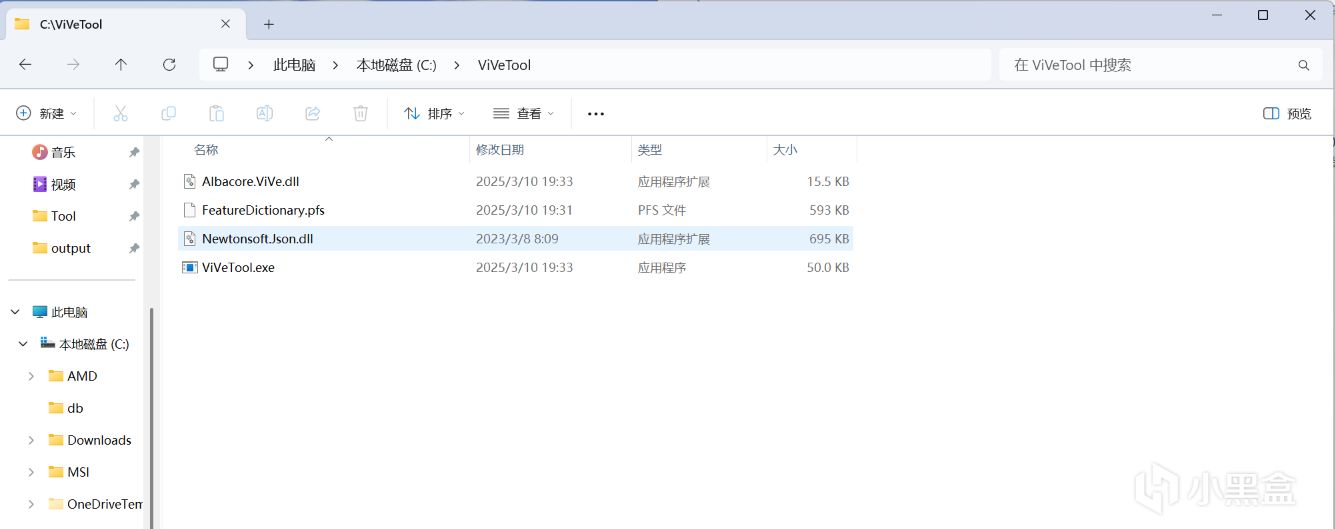Click the paste clipboard icon
Image resolution: width=1335 pixels, height=529 pixels.
pyautogui.click(x=216, y=114)
